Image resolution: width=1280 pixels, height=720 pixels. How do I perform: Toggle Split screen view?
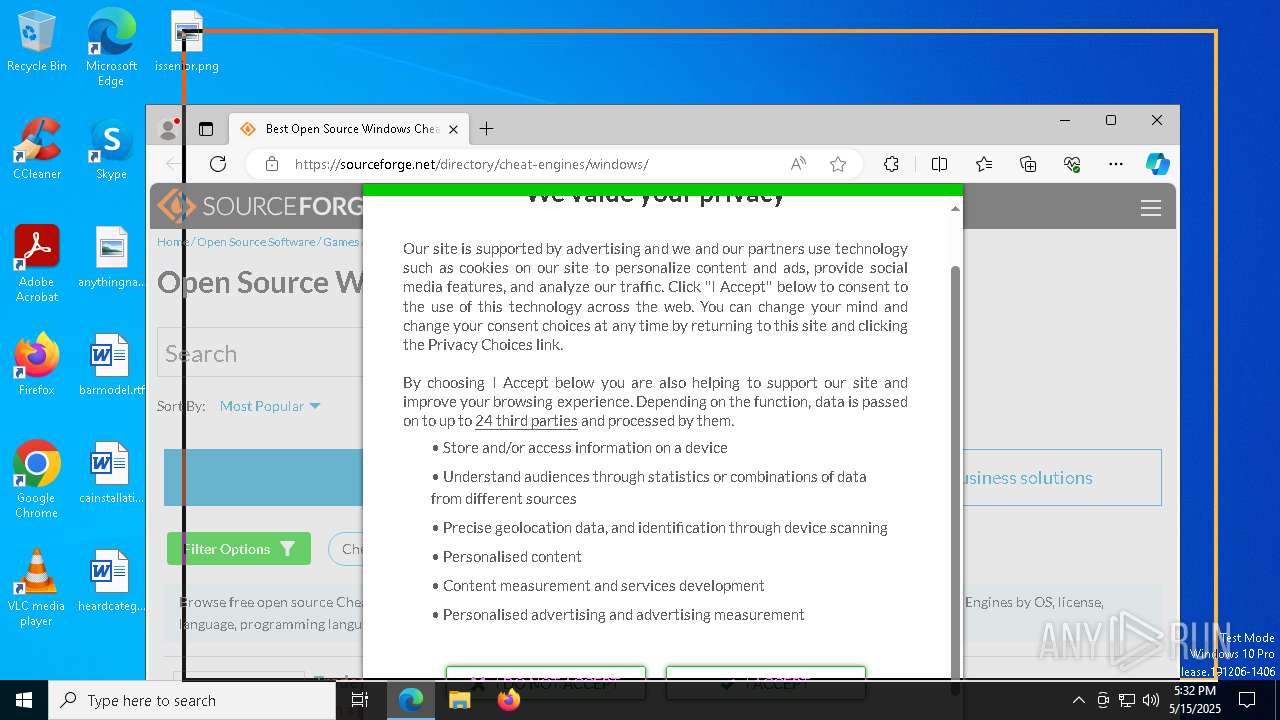click(x=939, y=164)
